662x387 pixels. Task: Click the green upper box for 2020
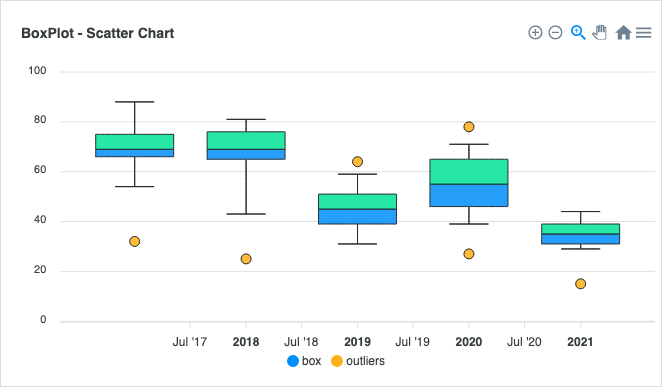coord(469,172)
